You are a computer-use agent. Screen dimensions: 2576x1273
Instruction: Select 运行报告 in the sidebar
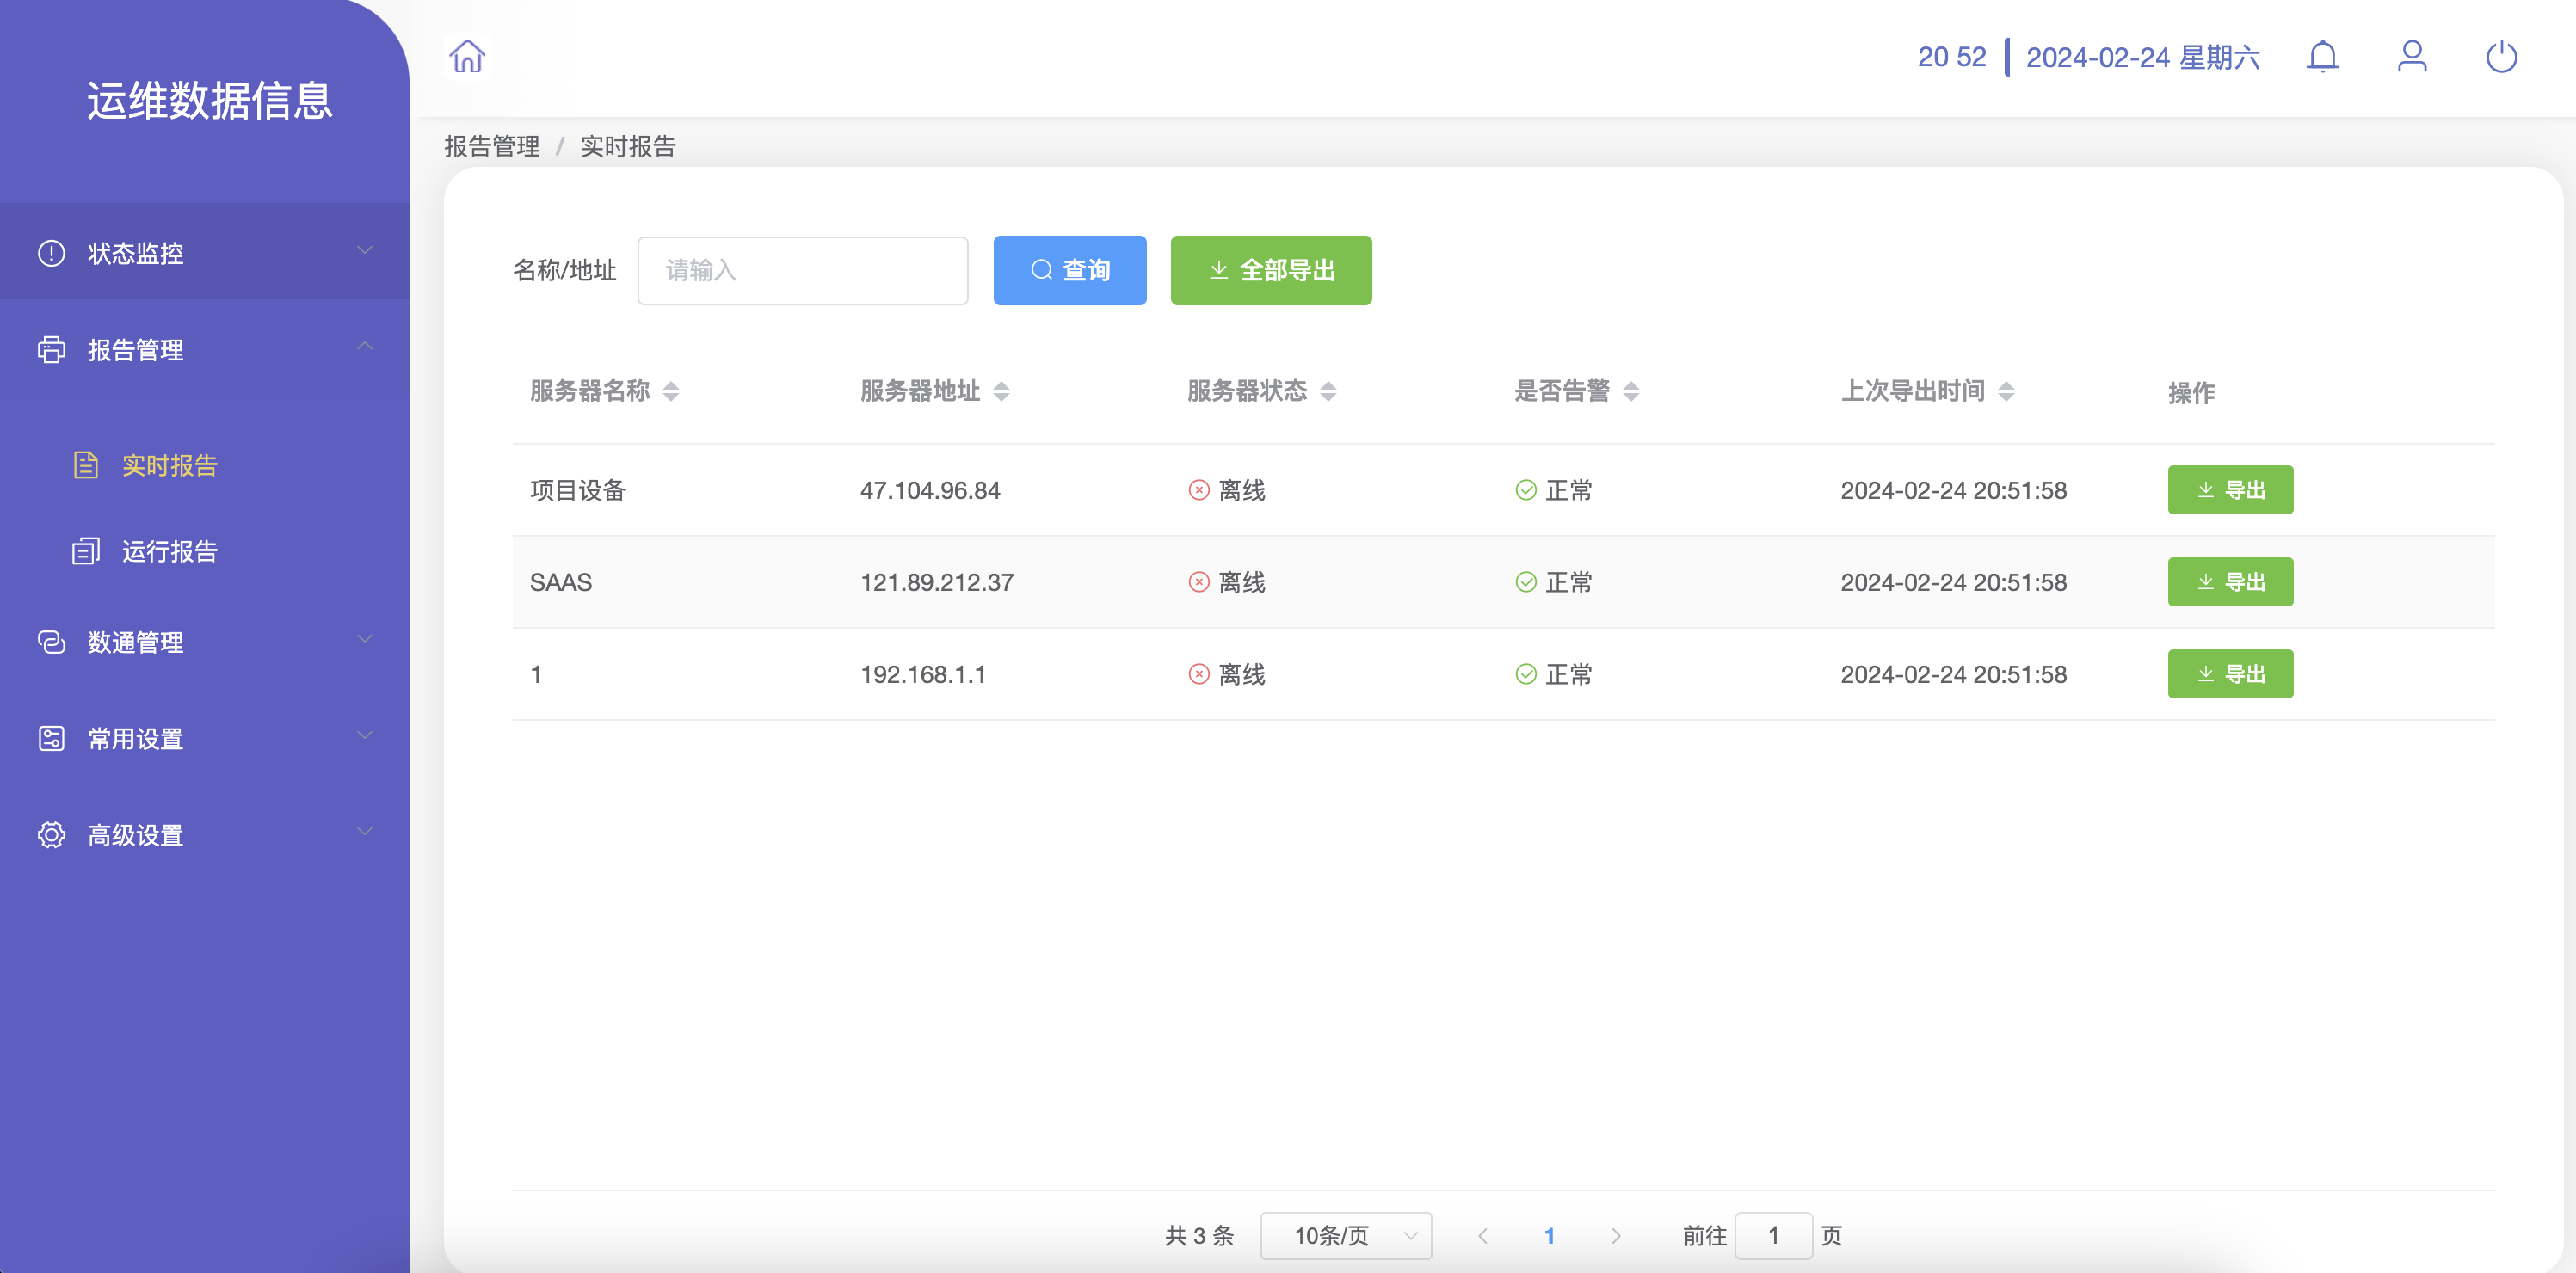tap(204, 551)
